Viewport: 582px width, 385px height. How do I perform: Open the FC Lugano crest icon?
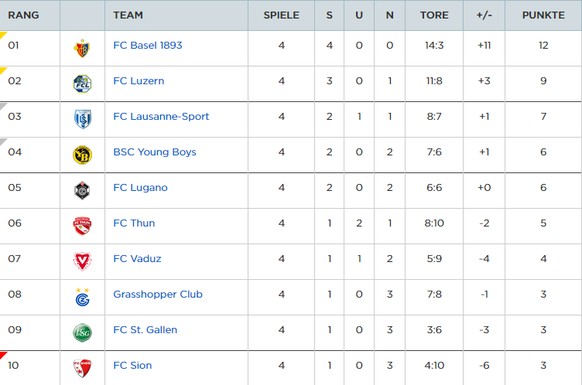[82, 190]
